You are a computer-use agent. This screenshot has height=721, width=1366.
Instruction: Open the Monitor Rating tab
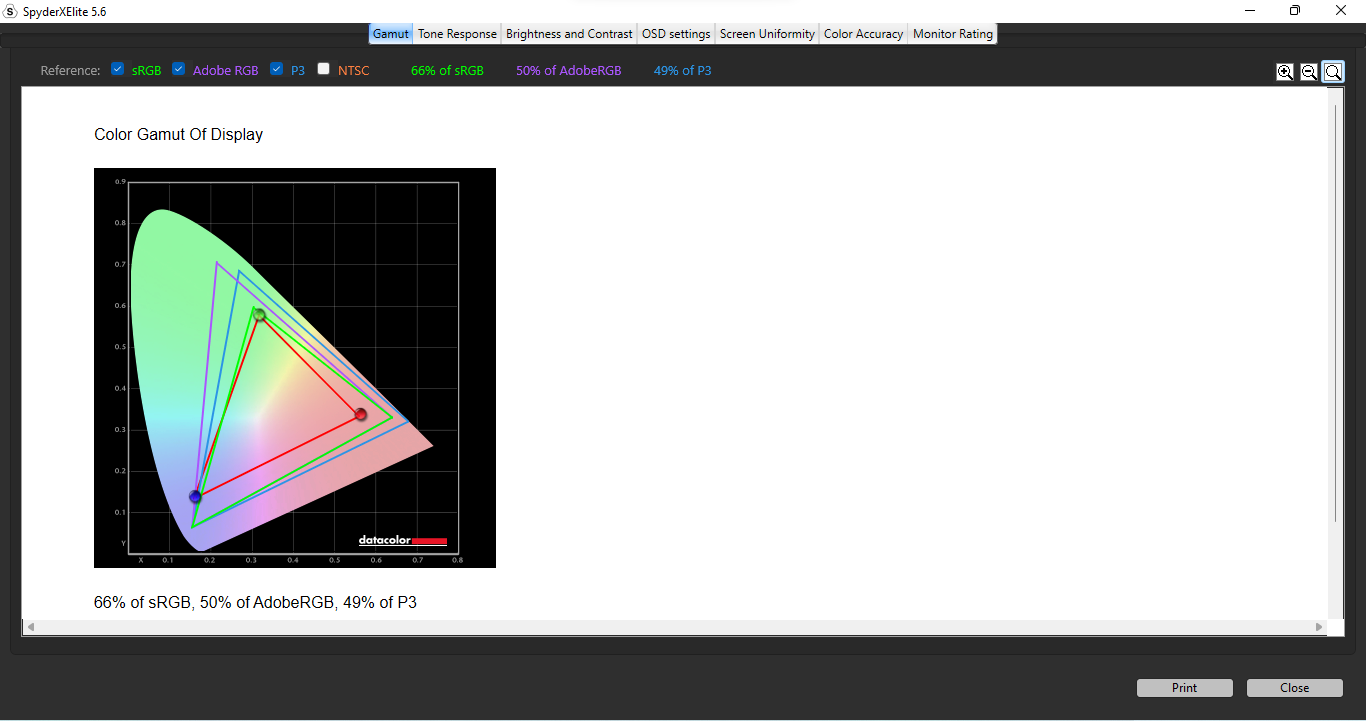coord(953,34)
